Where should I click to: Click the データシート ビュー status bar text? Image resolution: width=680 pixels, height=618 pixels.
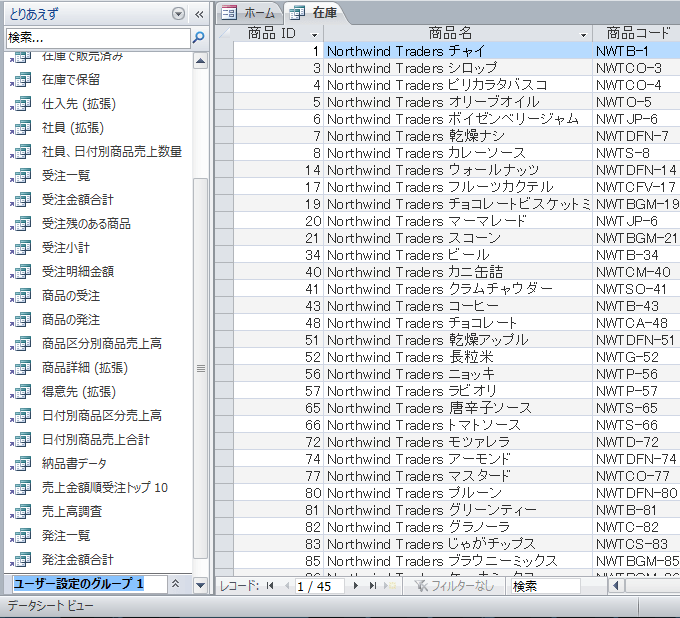pos(50,605)
